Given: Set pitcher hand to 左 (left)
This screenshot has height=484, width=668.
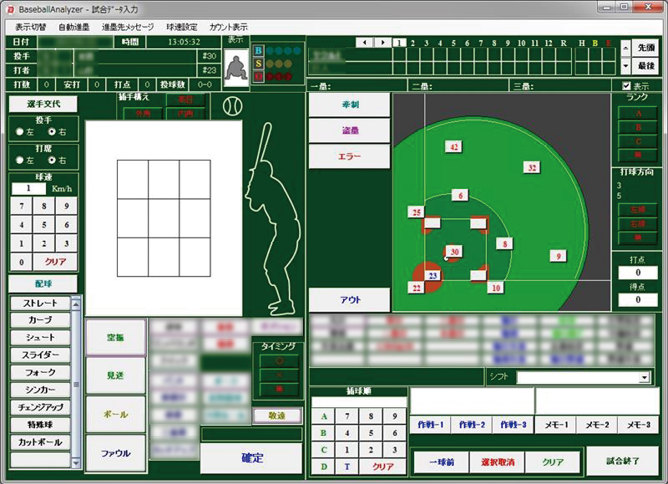Looking at the screenshot, I should [20, 132].
